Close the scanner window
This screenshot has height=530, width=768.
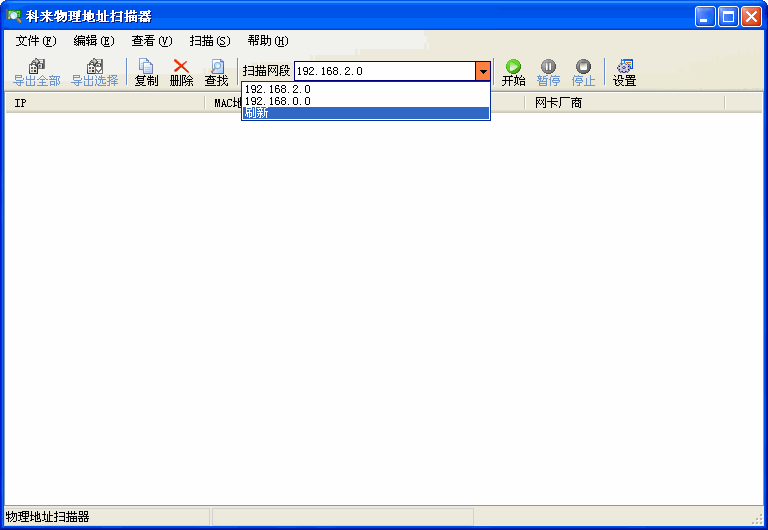[x=751, y=17]
